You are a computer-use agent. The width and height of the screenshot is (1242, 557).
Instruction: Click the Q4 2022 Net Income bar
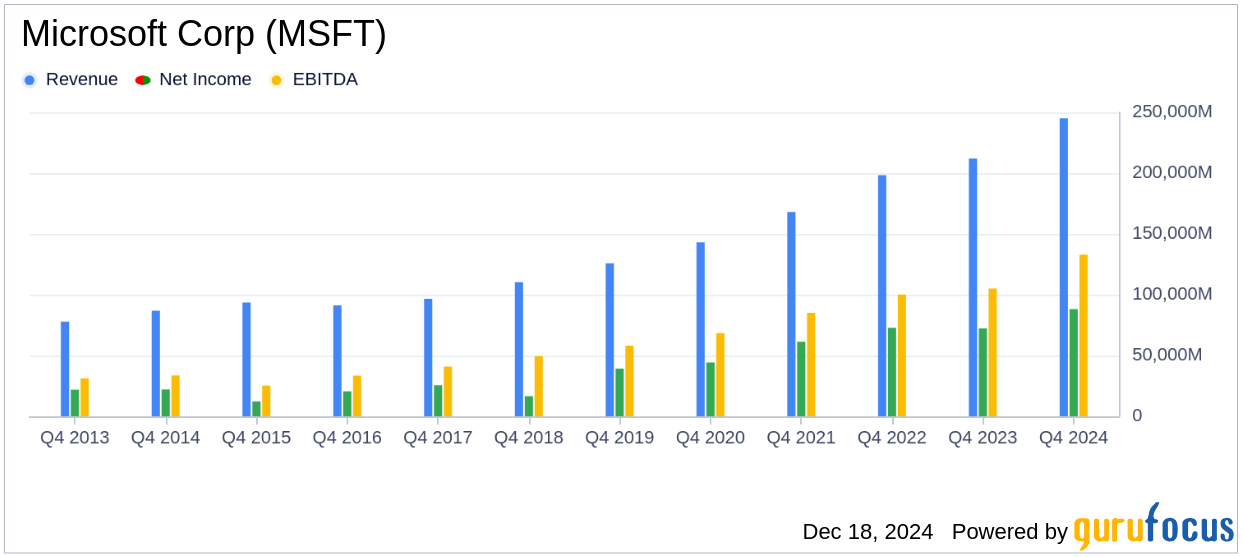point(892,372)
